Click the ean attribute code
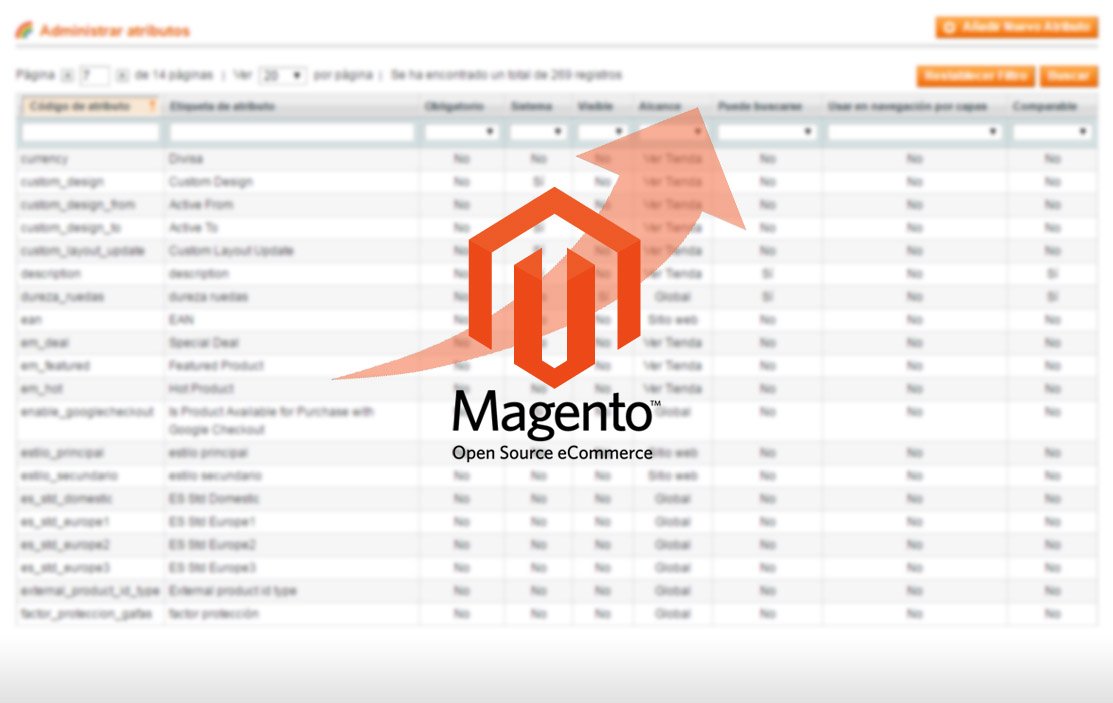 point(31,320)
